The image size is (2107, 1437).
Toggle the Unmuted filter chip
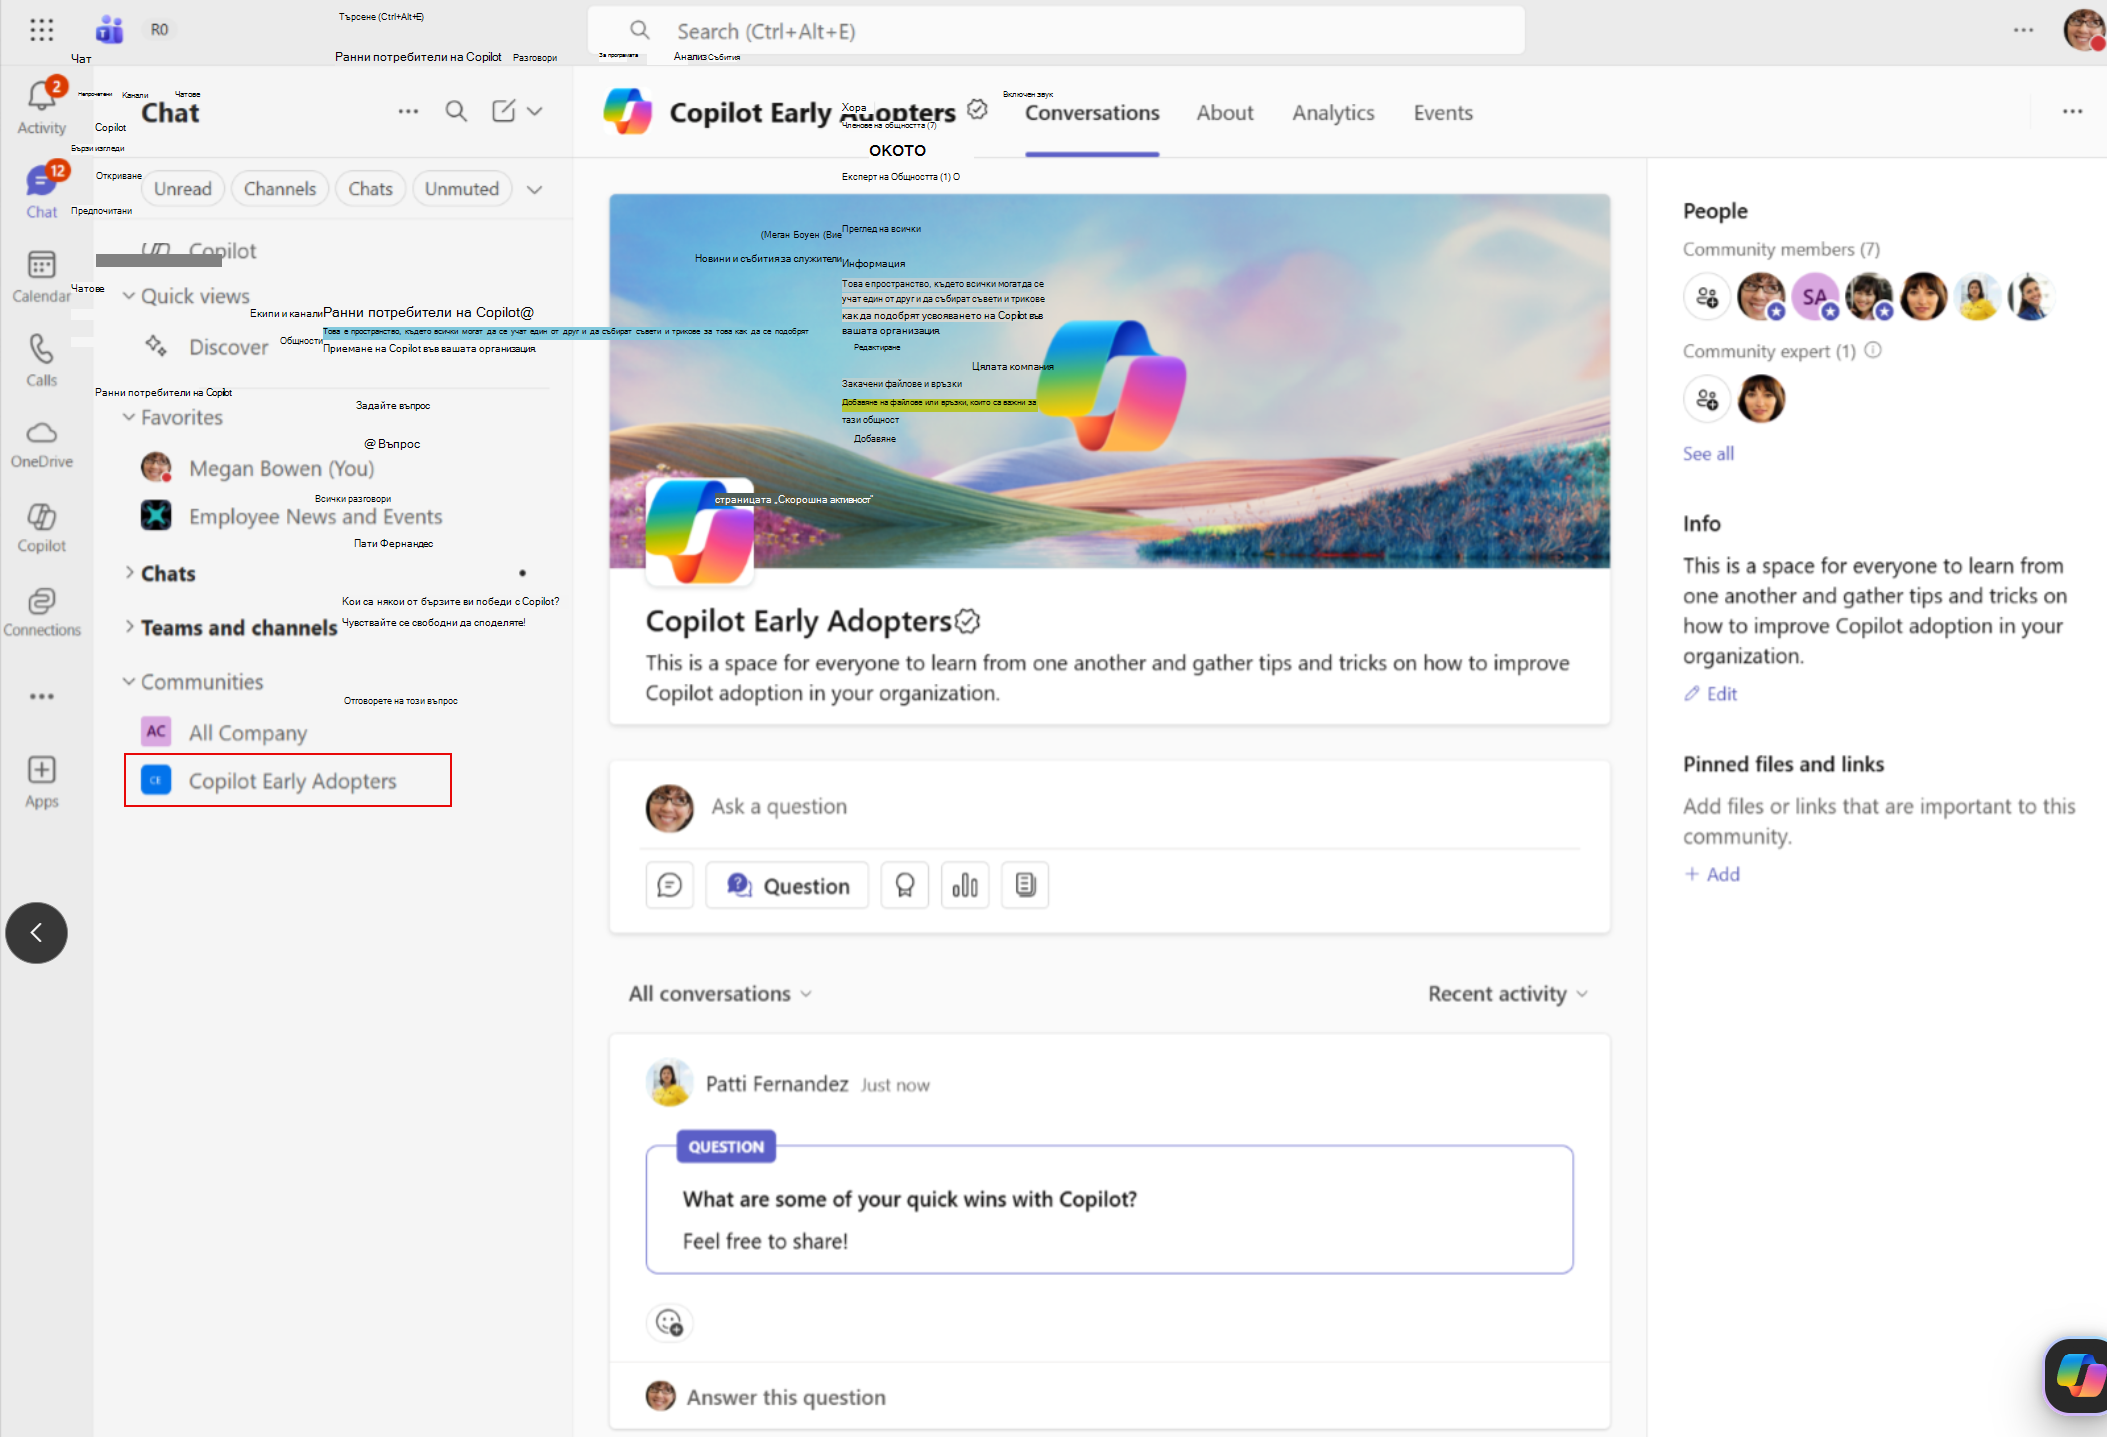[x=461, y=189]
